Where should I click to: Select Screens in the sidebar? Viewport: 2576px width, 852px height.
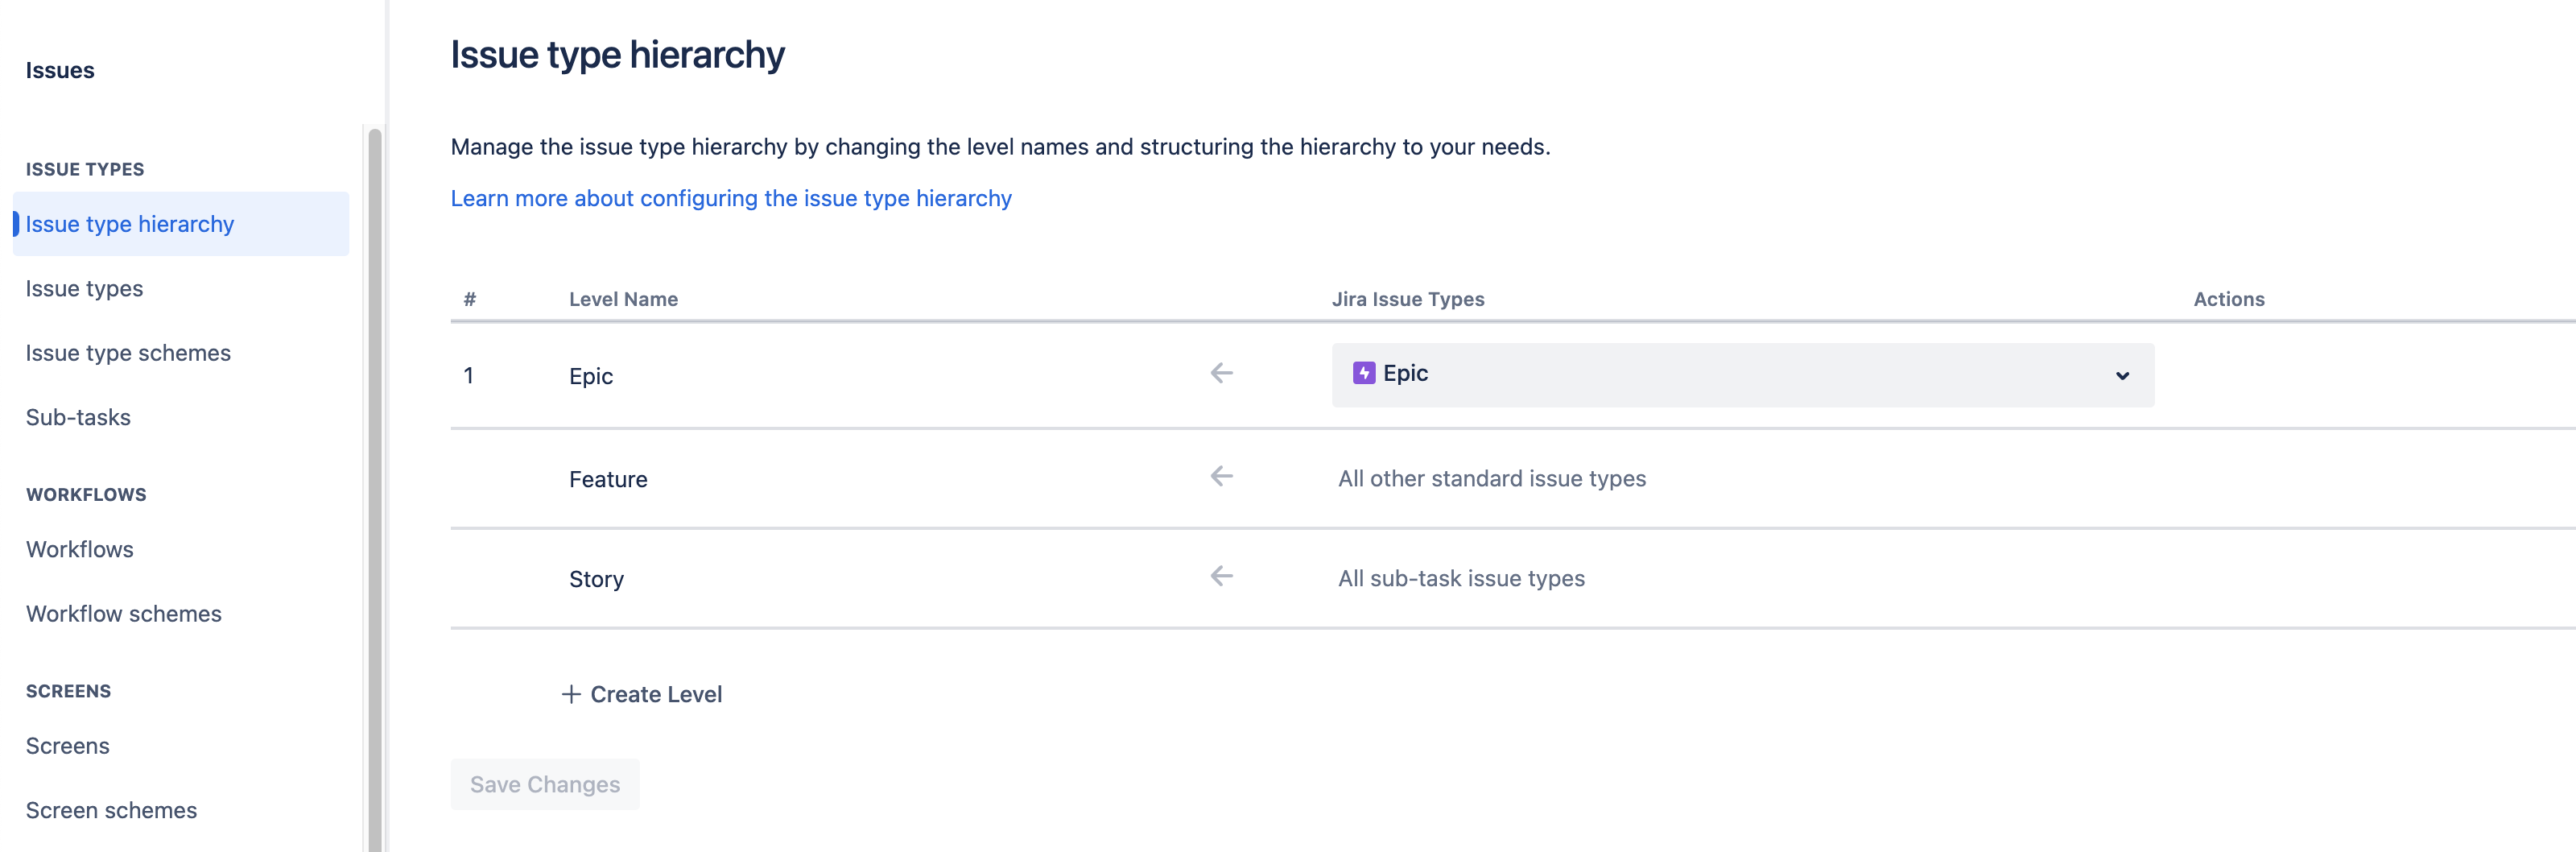(x=67, y=745)
